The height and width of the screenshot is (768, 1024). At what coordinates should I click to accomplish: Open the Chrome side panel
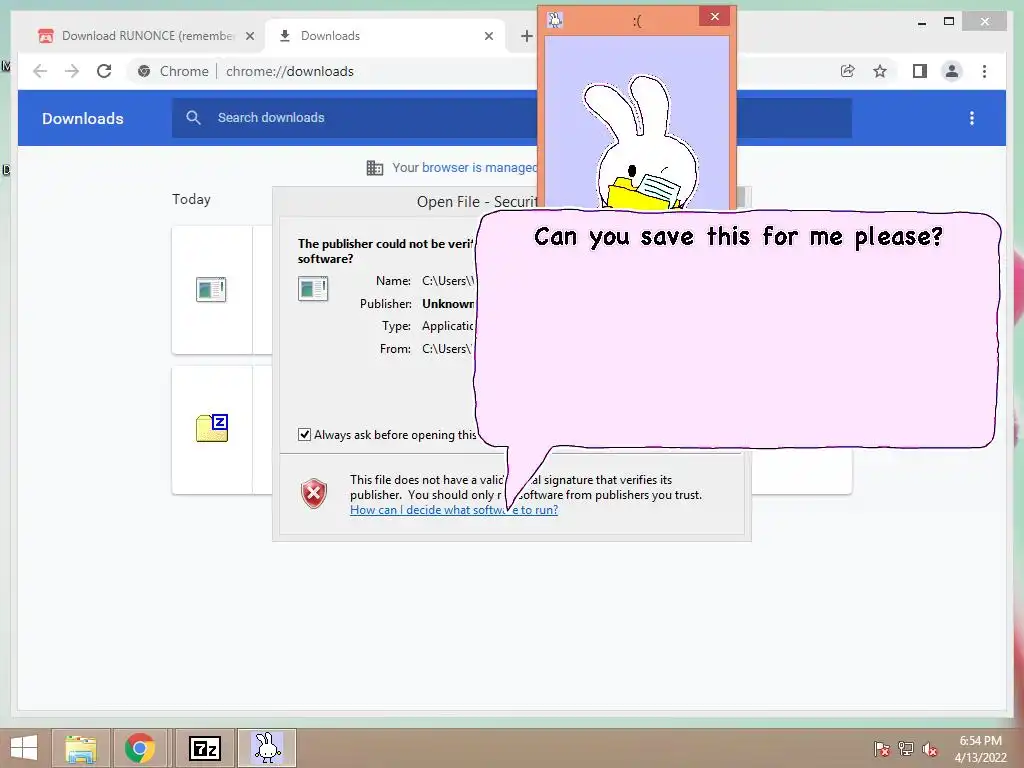(920, 71)
